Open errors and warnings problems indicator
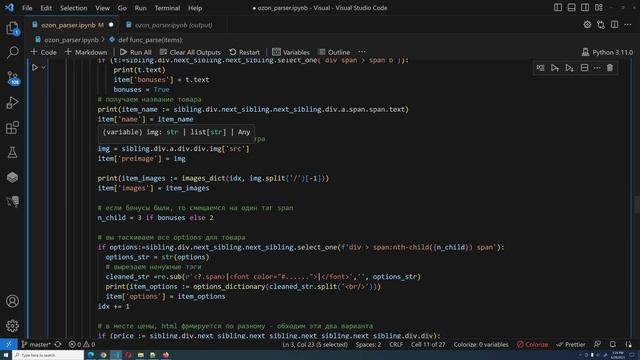640x360 pixels. pos(82,344)
